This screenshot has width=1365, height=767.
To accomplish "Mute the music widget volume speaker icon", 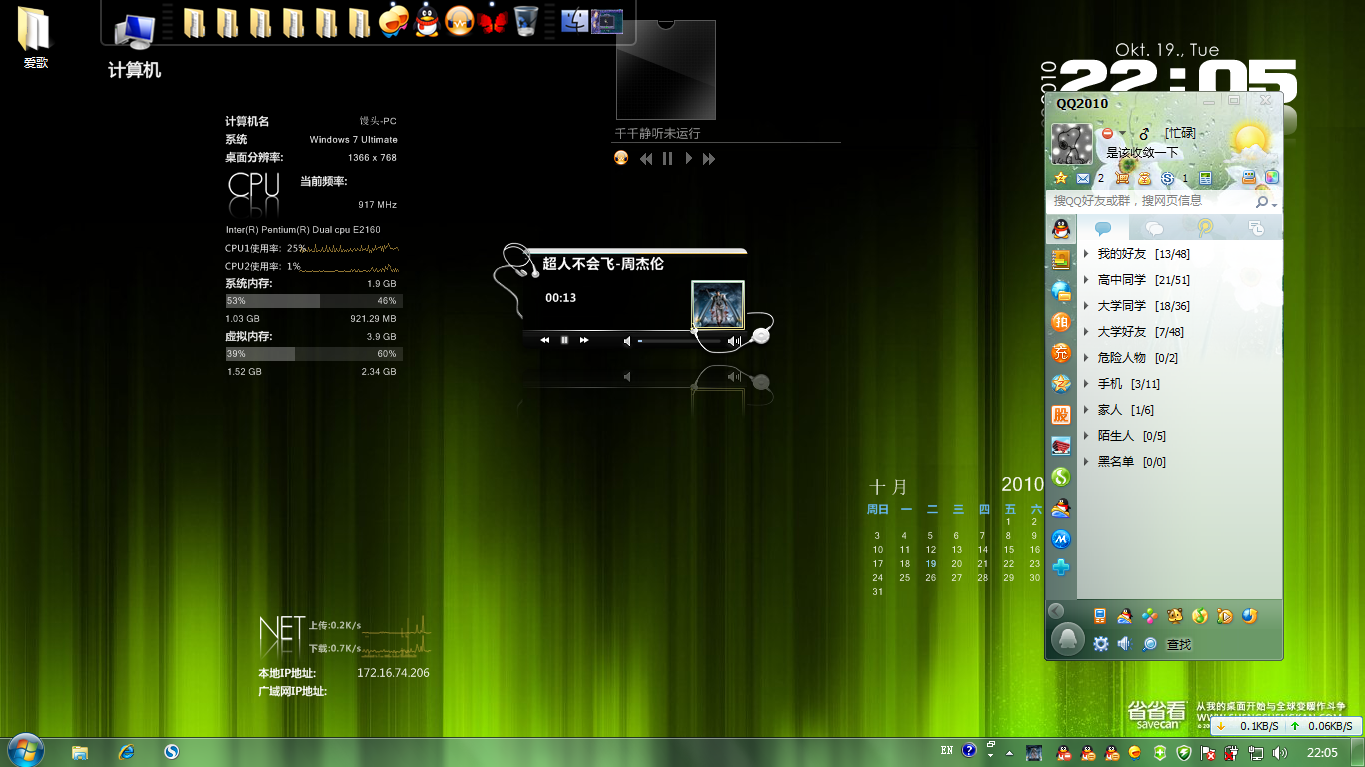I will point(627,341).
